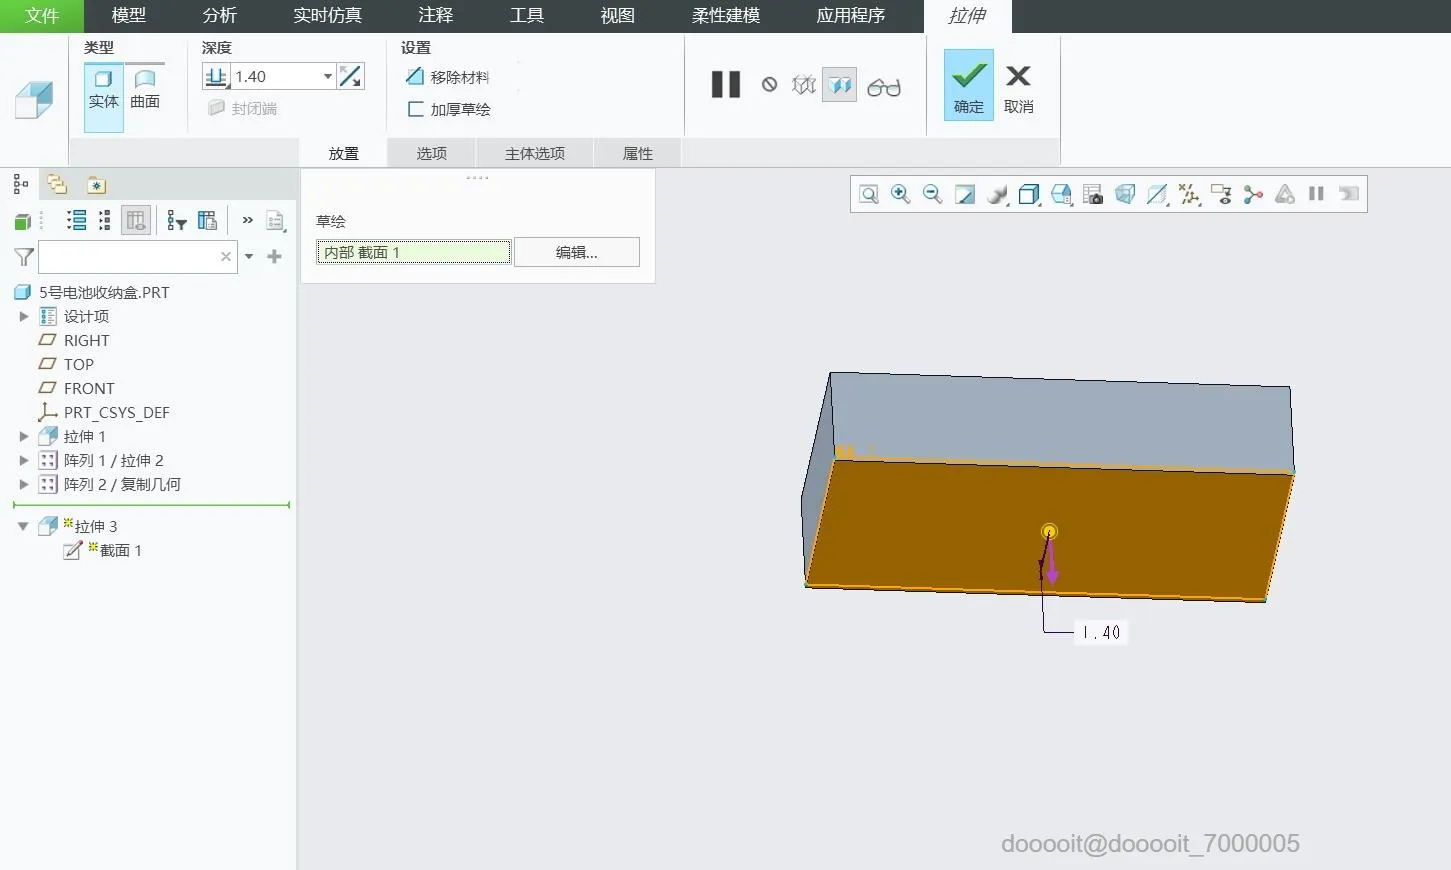The image size is (1451, 870).
Task: Click the green 确定 checkmark to confirm
Action: 968,85
